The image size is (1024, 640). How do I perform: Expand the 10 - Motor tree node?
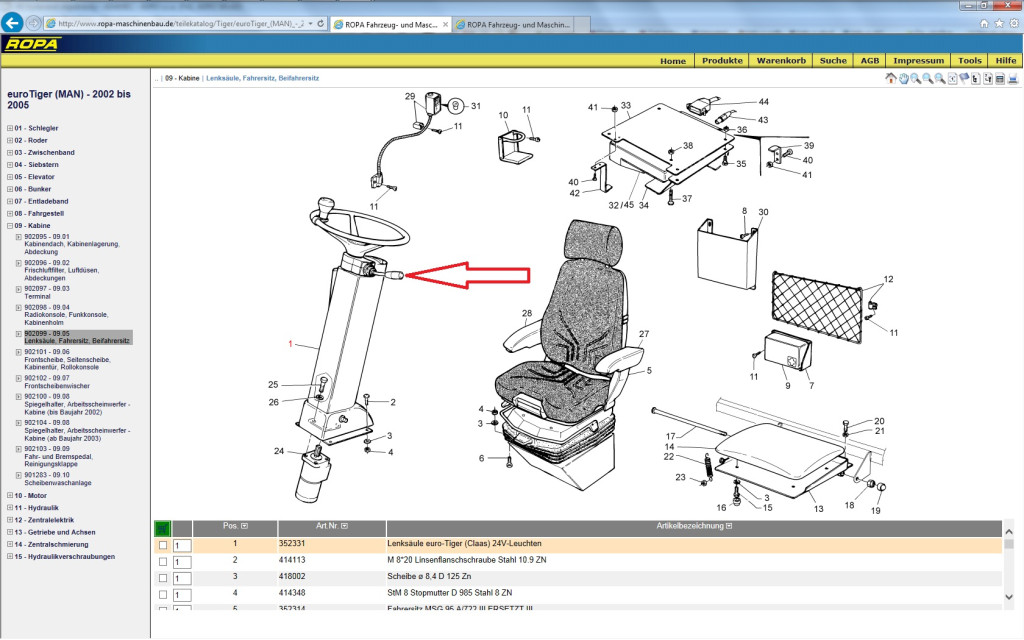pyautogui.click(x=10, y=496)
